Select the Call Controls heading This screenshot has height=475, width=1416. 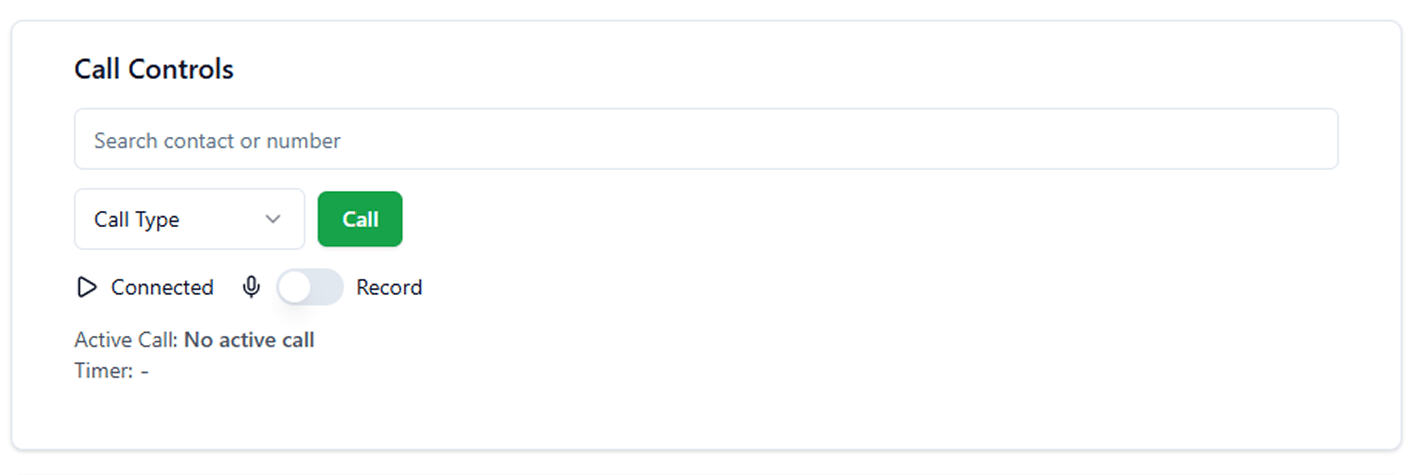click(154, 70)
